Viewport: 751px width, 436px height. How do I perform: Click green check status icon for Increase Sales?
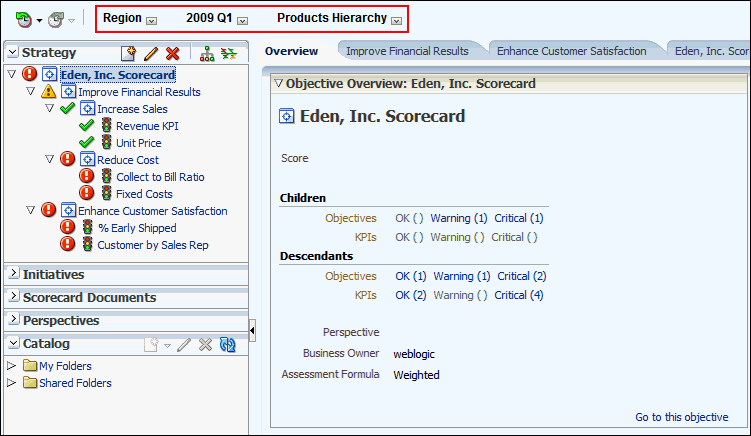[68, 108]
